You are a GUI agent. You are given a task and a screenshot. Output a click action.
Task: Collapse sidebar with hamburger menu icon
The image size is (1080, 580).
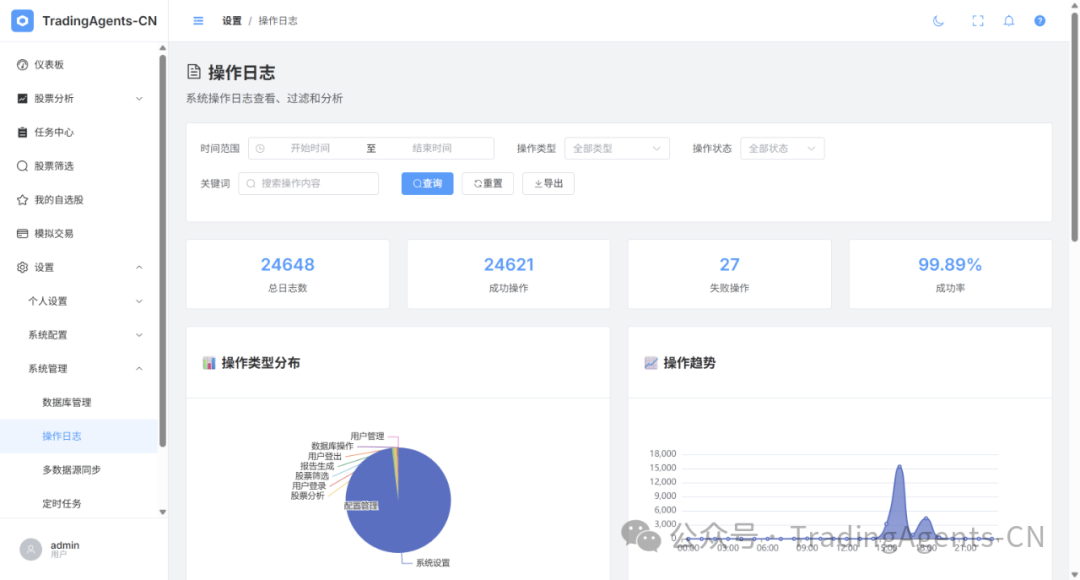tap(198, 21)
